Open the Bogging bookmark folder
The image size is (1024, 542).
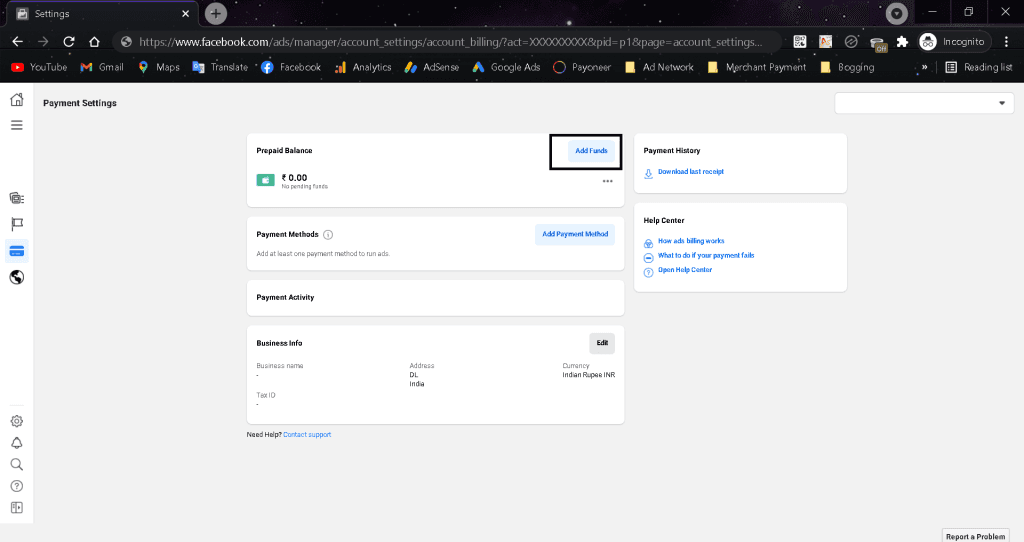(846, 67)
